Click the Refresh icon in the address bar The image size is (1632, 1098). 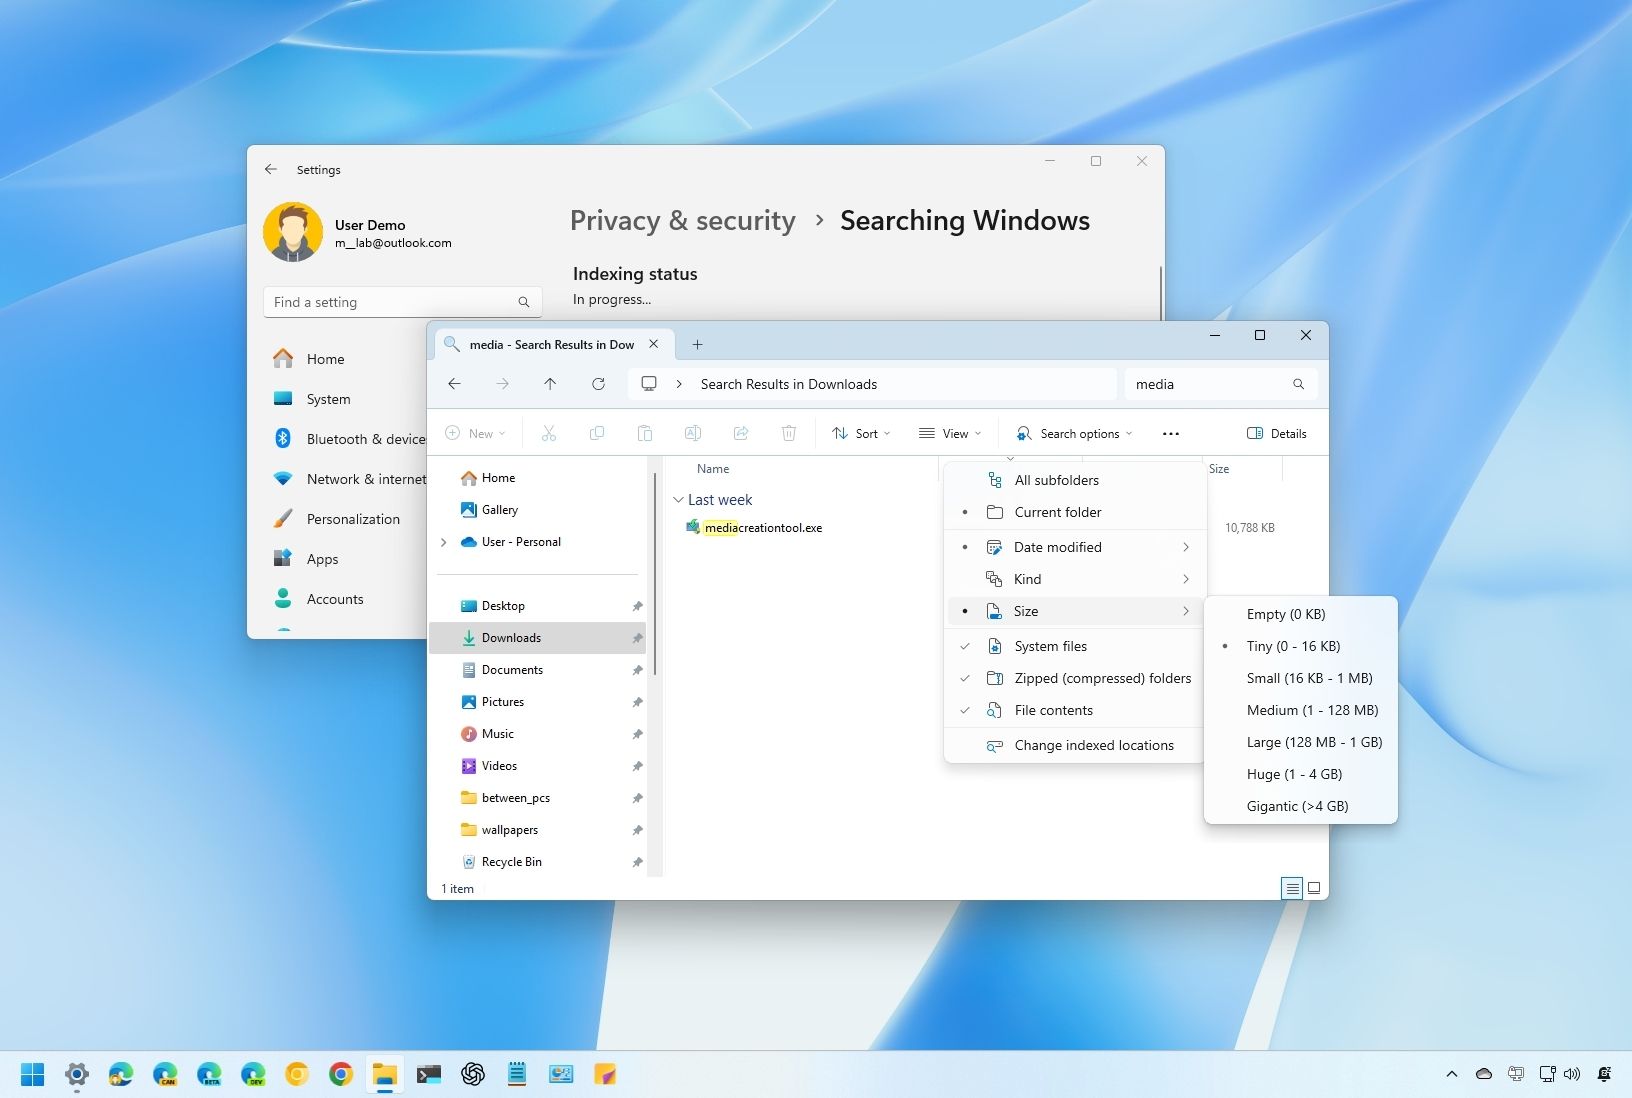(598, 383)
